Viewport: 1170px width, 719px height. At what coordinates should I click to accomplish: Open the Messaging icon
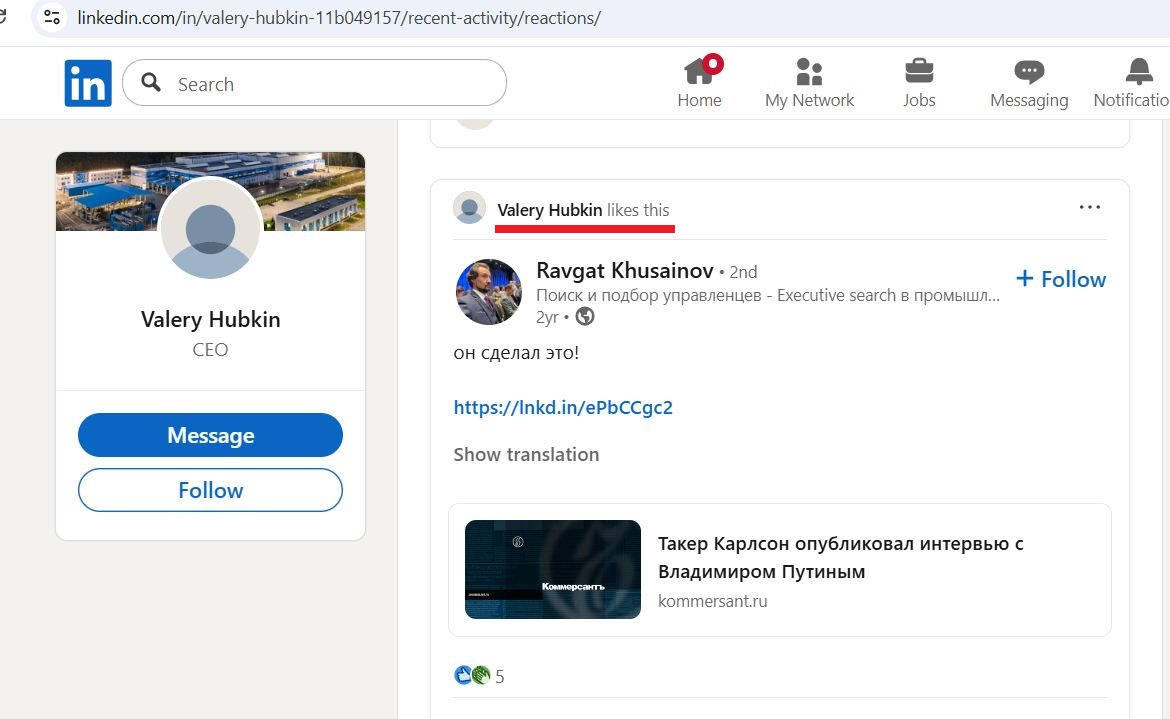point(1028,72)
